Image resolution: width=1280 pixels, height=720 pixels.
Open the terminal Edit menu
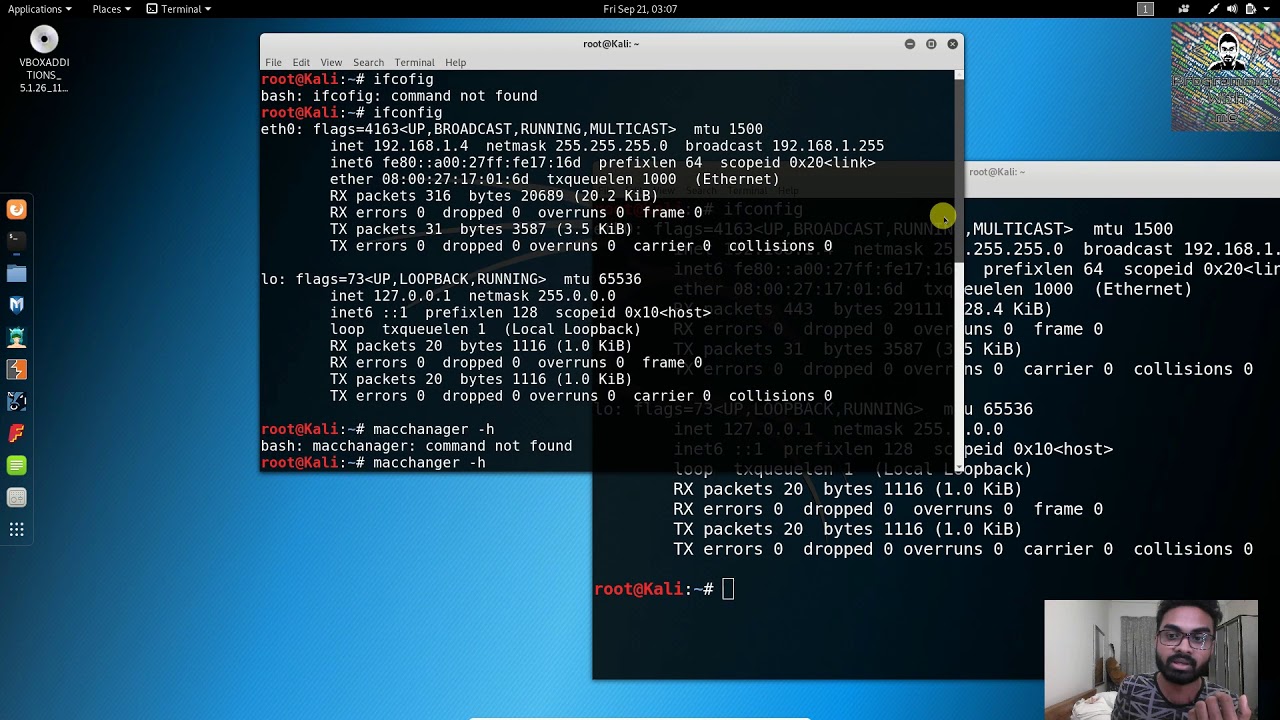(x=301, y=62)
